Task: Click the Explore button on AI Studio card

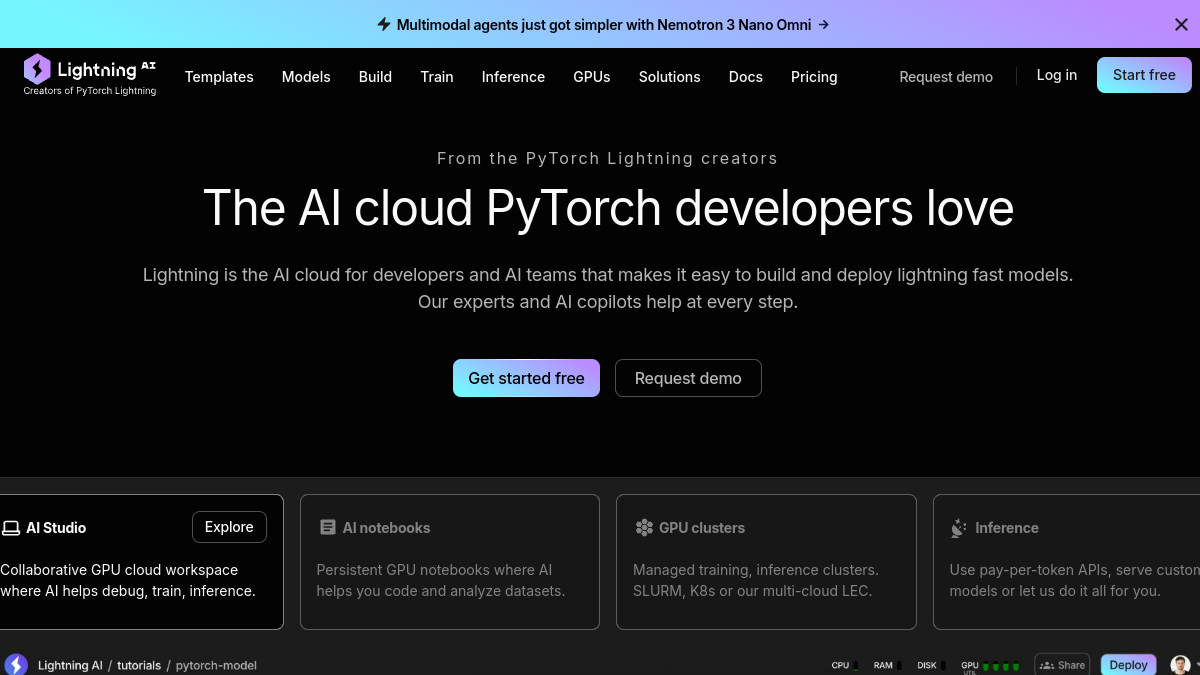Action: click(229, 527)
